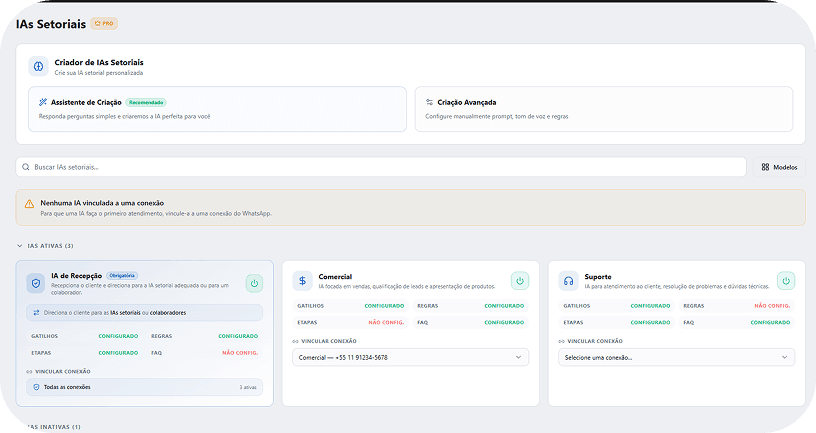This screenshot has height=433, width=816.
Task: Open Etapas row in Suporte card
Action: [617, 323]
